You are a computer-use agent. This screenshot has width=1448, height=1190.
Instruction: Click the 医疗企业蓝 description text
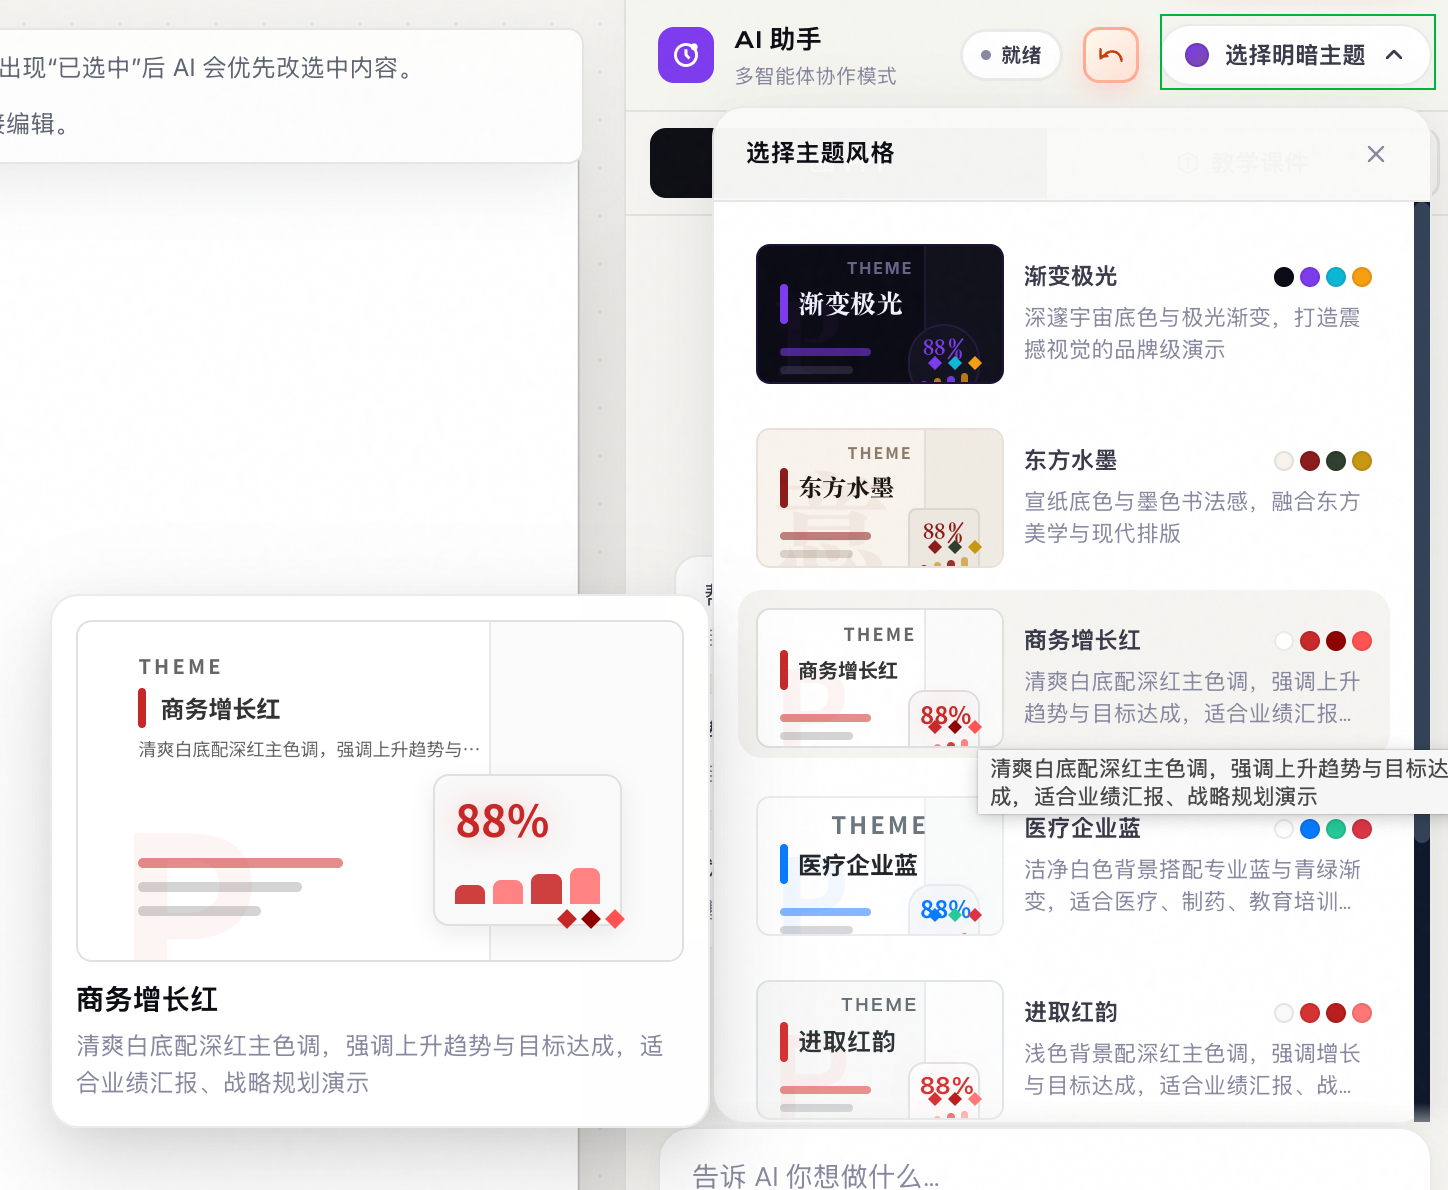(x=1192, y=885)
